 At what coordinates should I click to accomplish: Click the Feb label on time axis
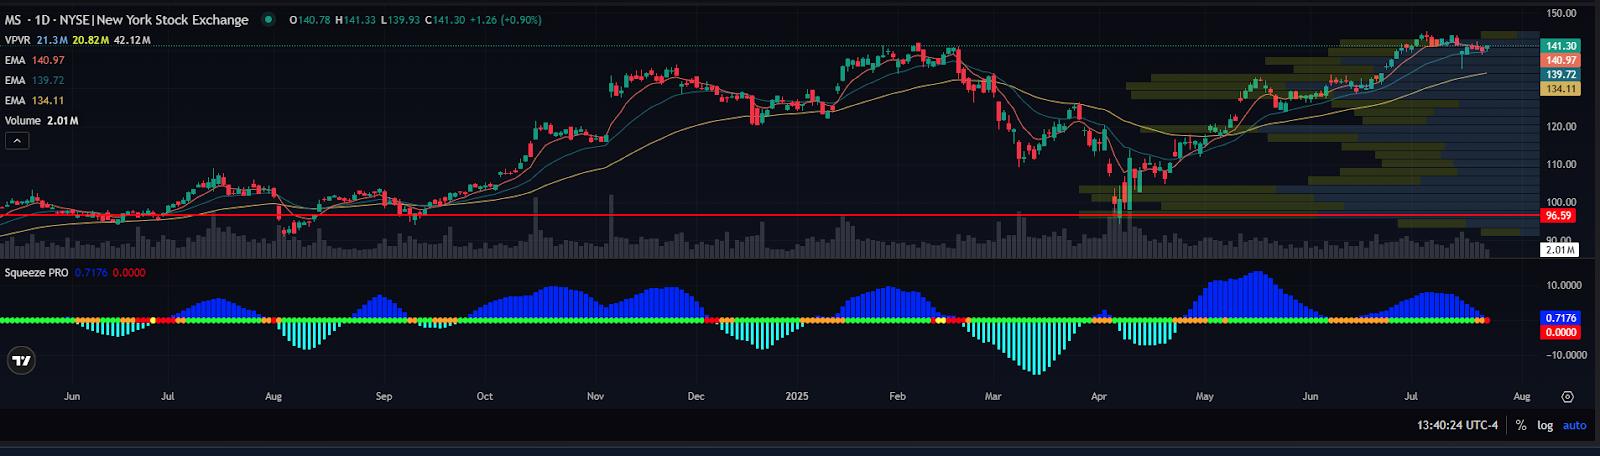pos(898,396)
